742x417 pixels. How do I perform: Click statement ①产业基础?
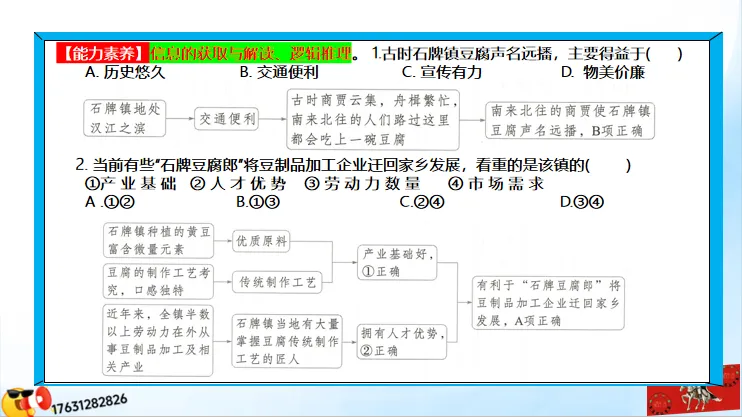[131, 184]
